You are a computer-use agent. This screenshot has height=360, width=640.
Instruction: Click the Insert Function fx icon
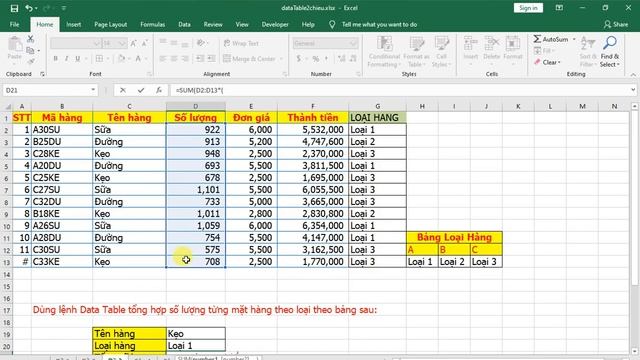pos(159,90)
